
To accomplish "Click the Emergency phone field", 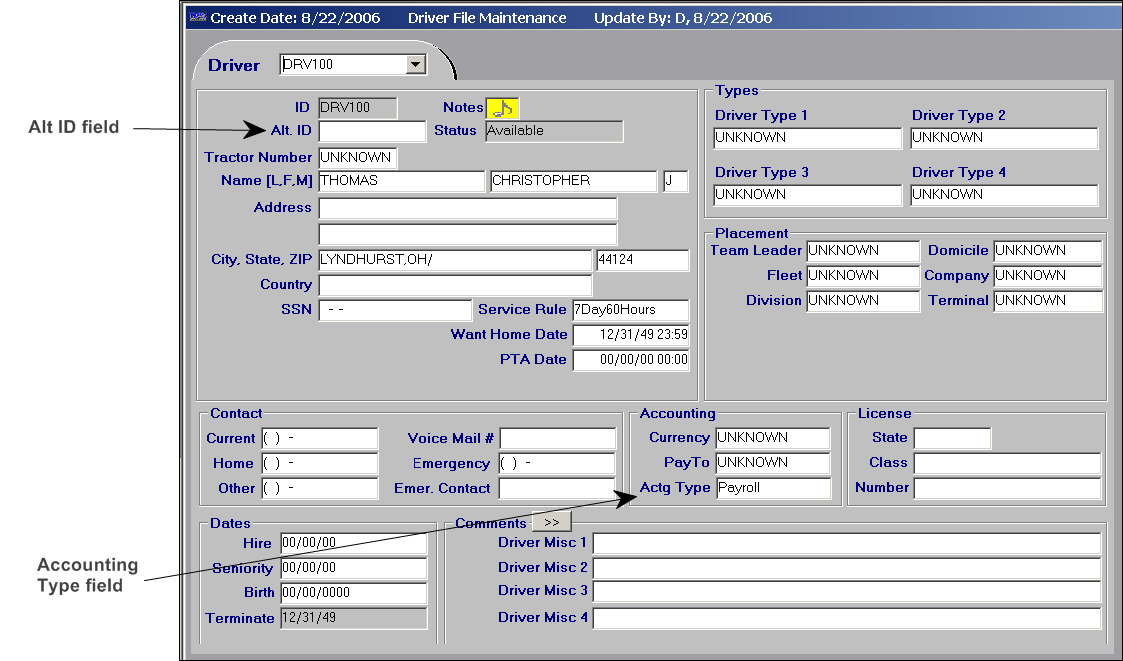I will 557,463.
